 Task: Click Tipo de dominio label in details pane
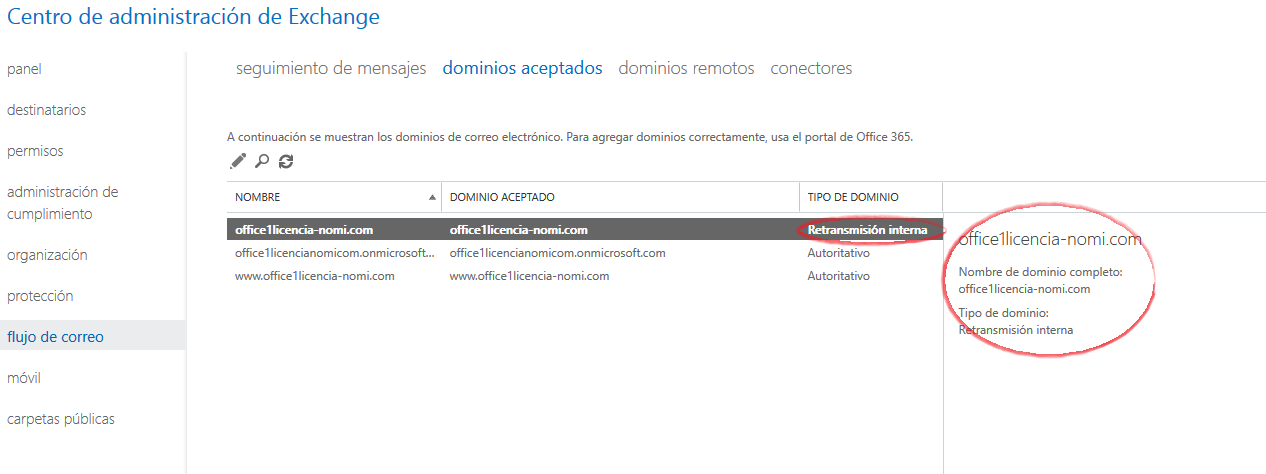[x=1003, y=313]
